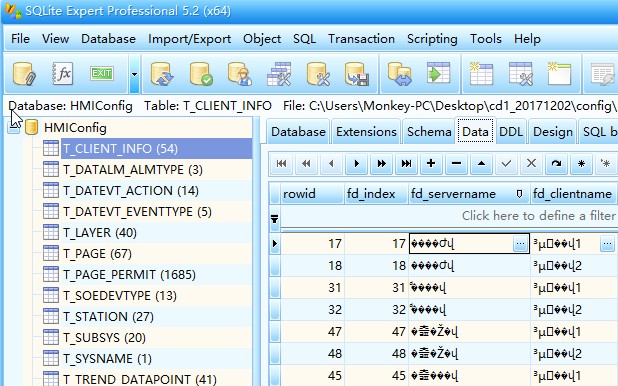This screenshot has width=618, height=386.
Task: Open the Database menu
Action: pyautogui.click(x=108, y=39)
